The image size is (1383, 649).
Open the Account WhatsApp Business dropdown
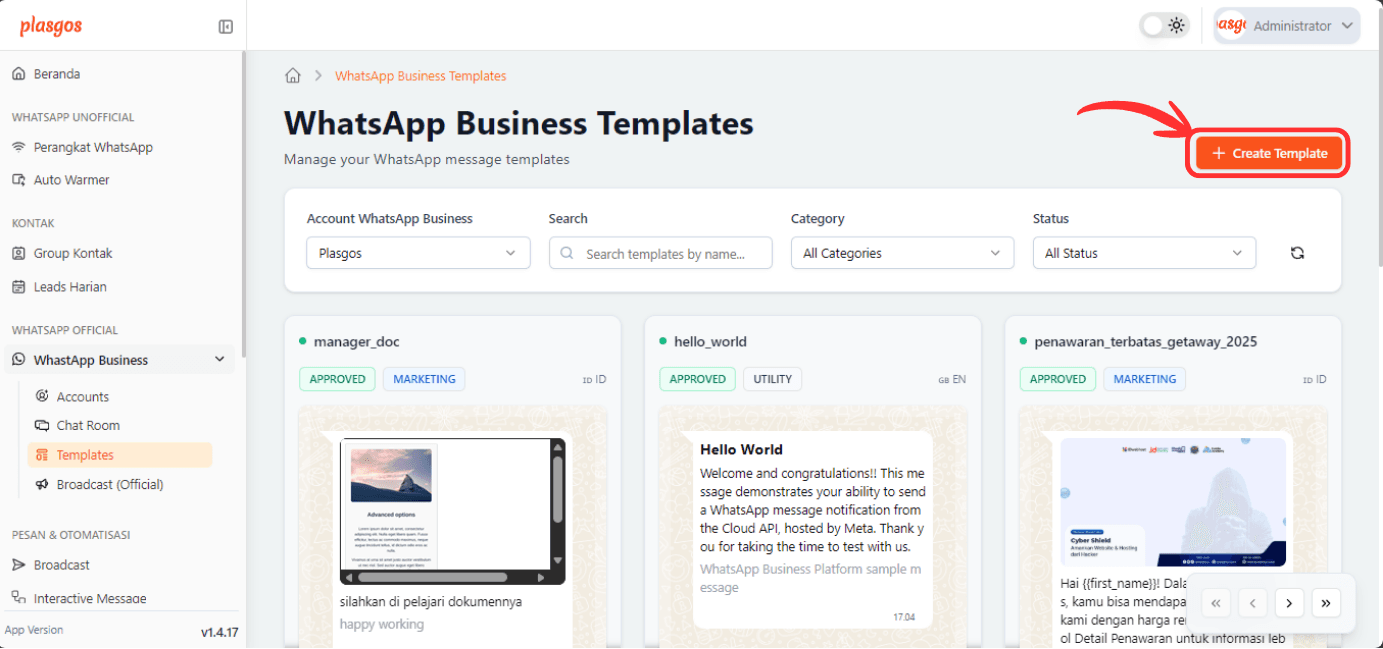point(418,253)
